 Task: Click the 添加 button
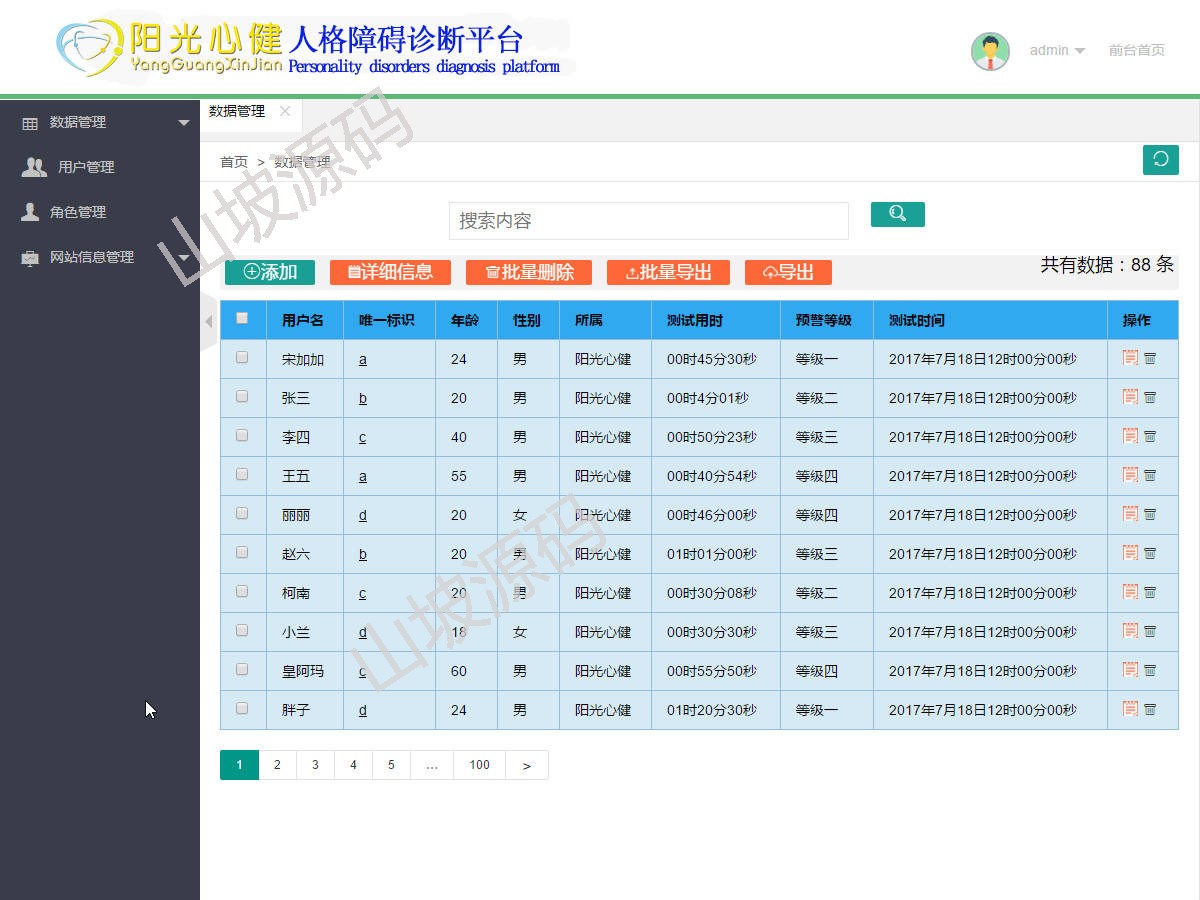coord(270,272)
